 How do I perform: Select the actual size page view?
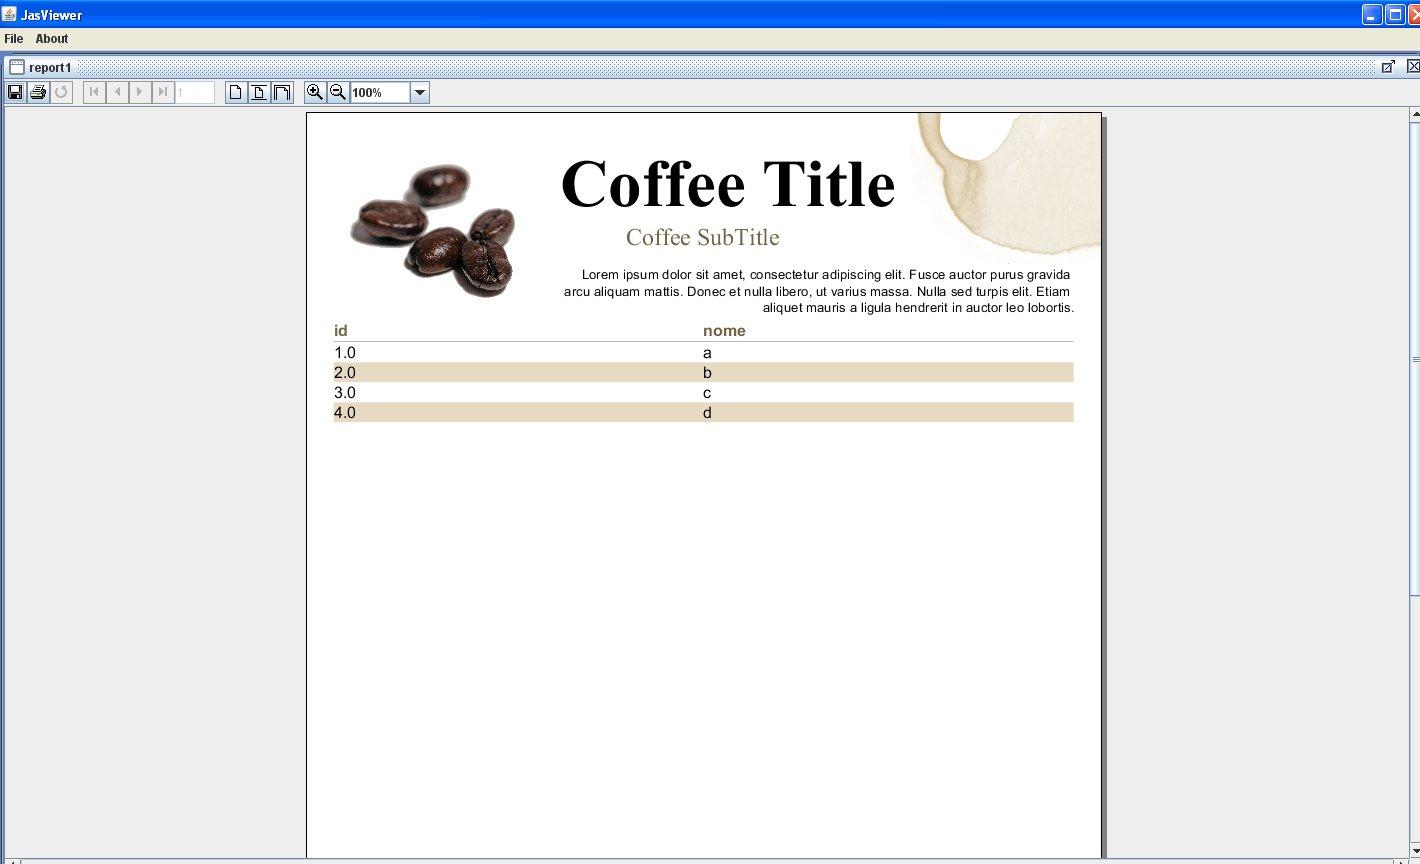point(236,92)
